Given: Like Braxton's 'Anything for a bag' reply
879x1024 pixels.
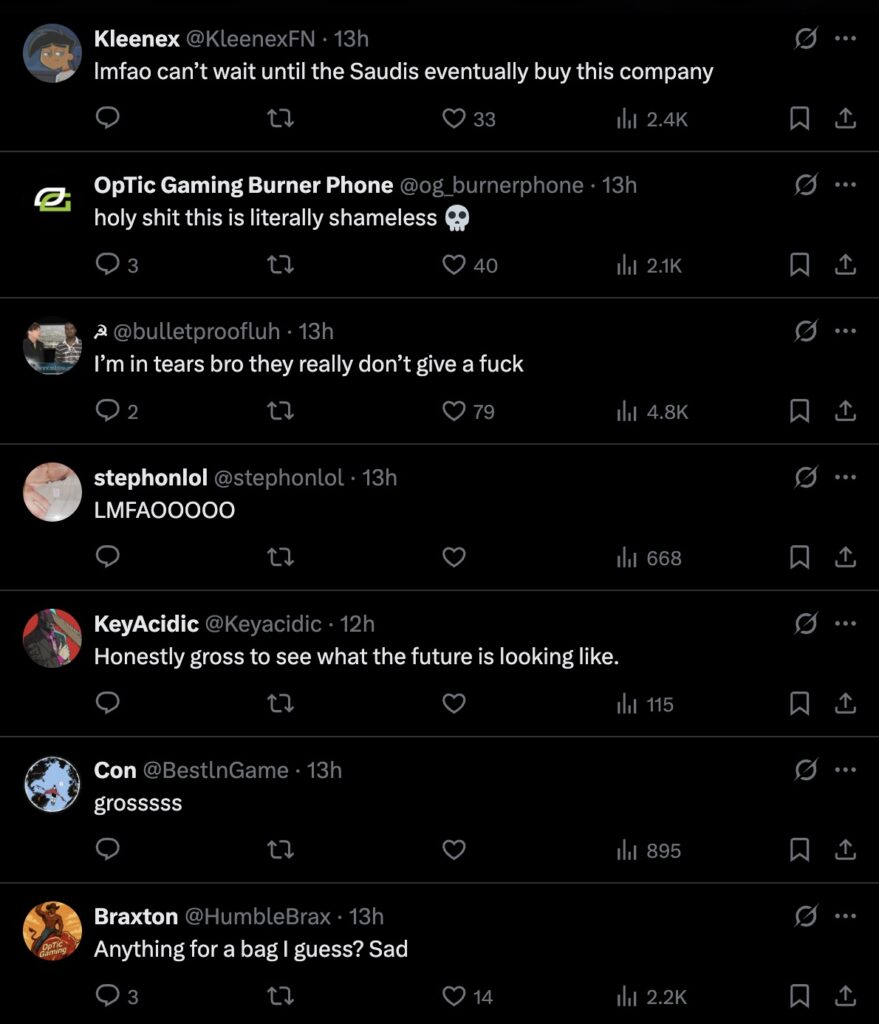Looking at the screenshot, I should point(452,995).
